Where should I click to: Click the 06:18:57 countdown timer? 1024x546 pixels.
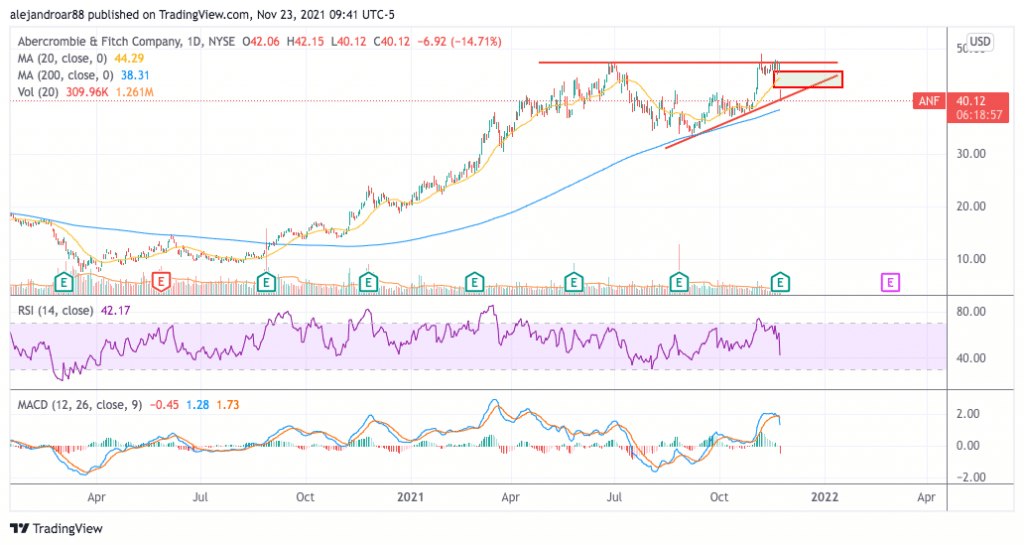979,115
